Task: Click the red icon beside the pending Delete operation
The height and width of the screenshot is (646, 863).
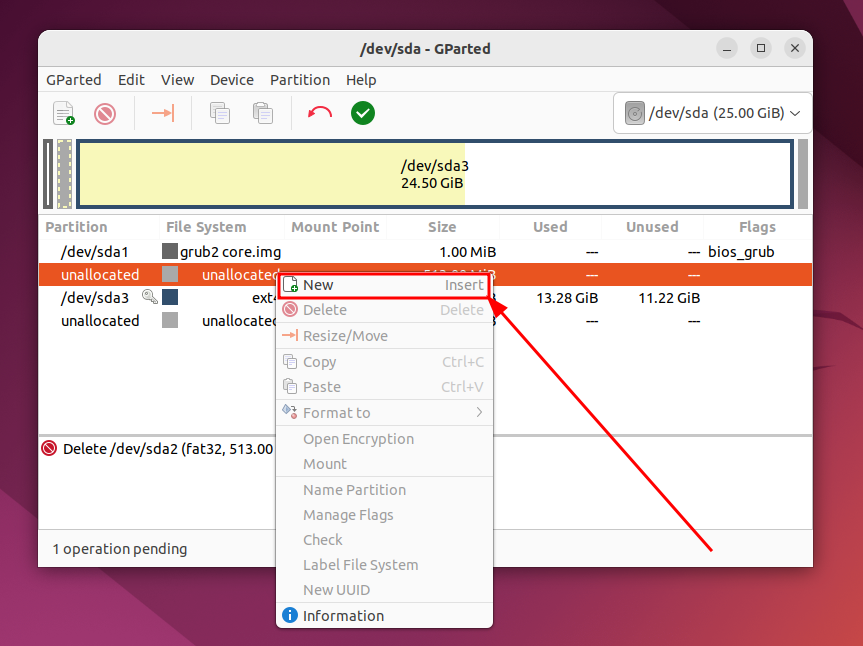Action: 49,448
